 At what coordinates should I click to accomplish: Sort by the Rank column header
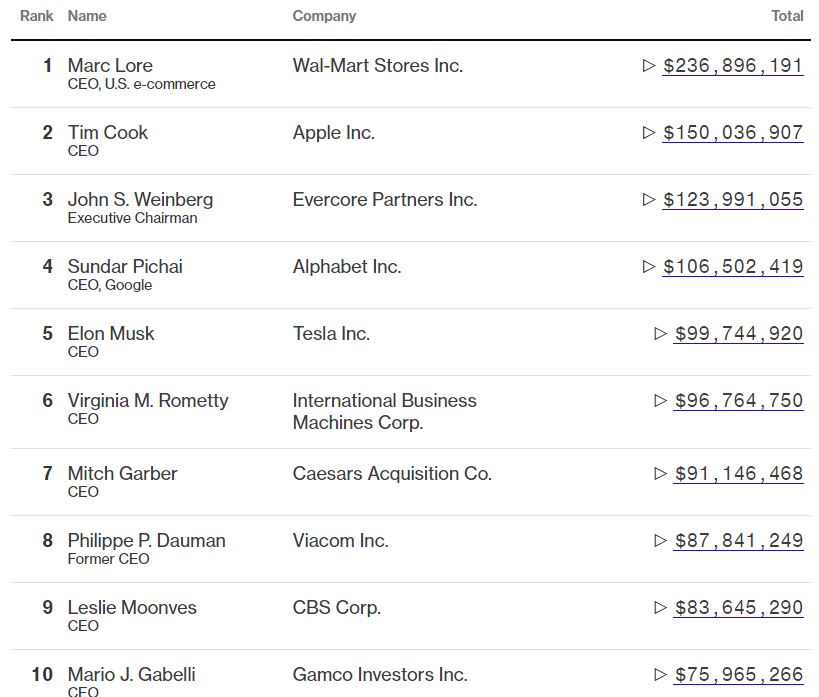point(37,16)
